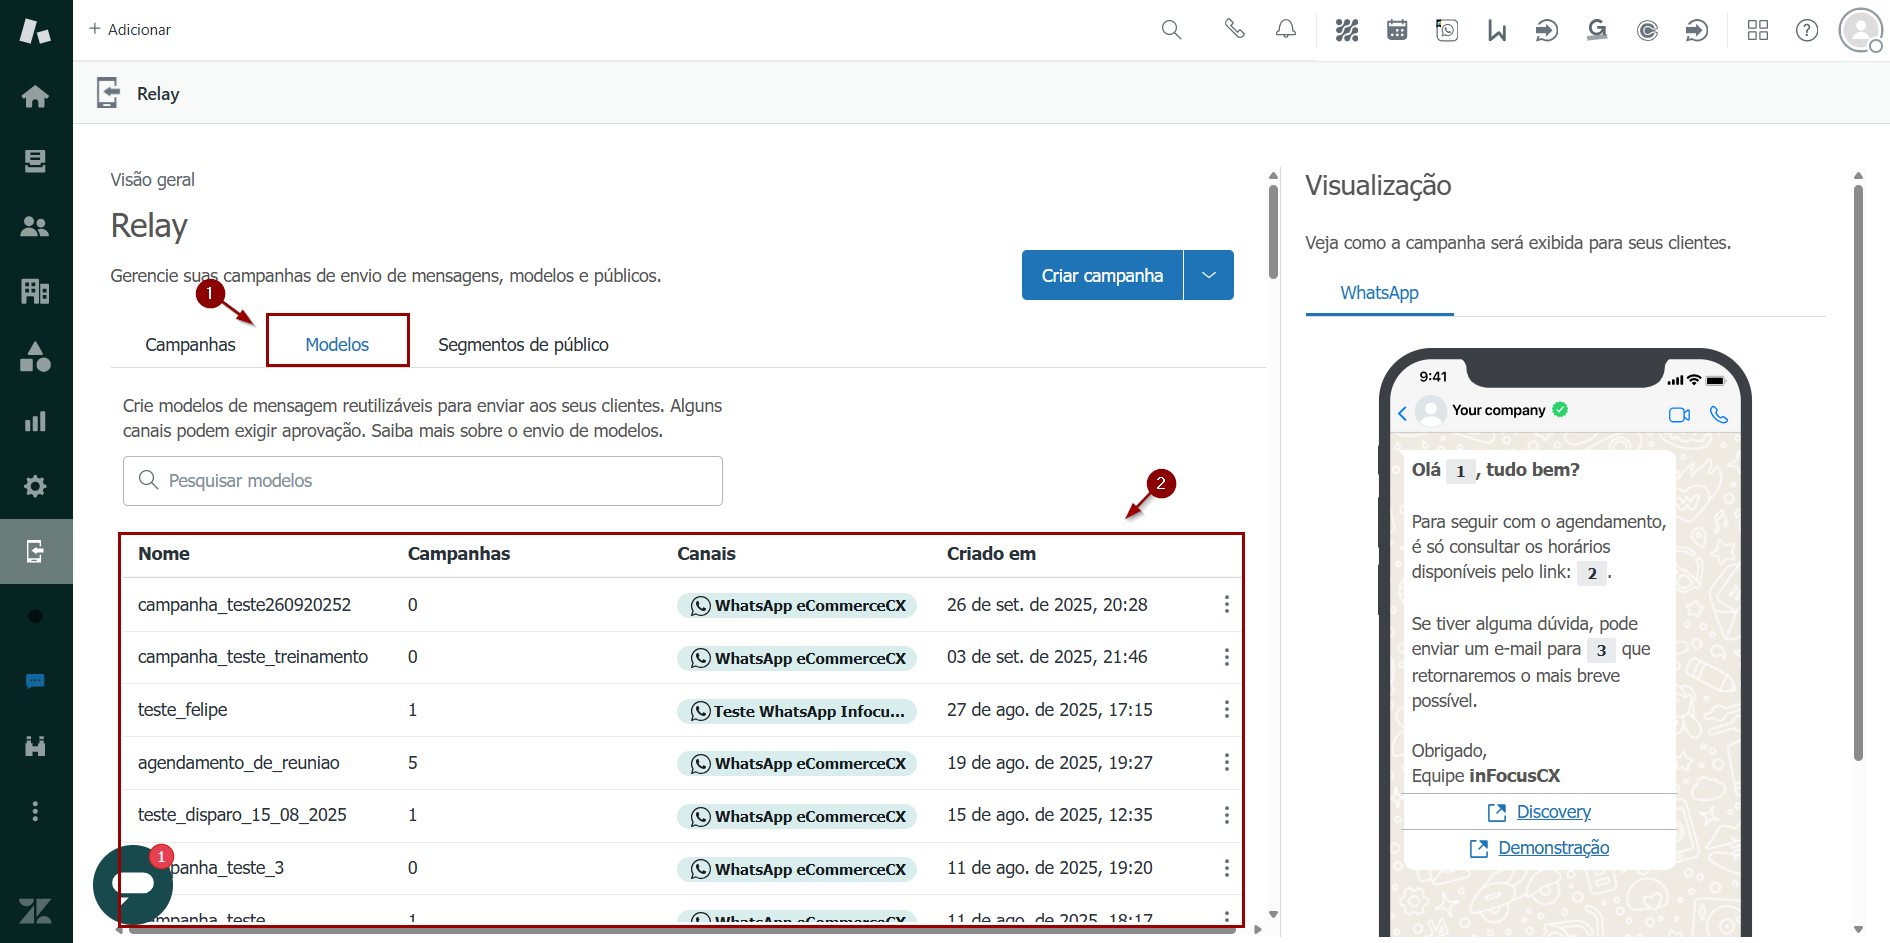This screenshot has width=1890, height=943.
Task: Click the phone call icon in top bar
Action: (x=1235, y=30)
